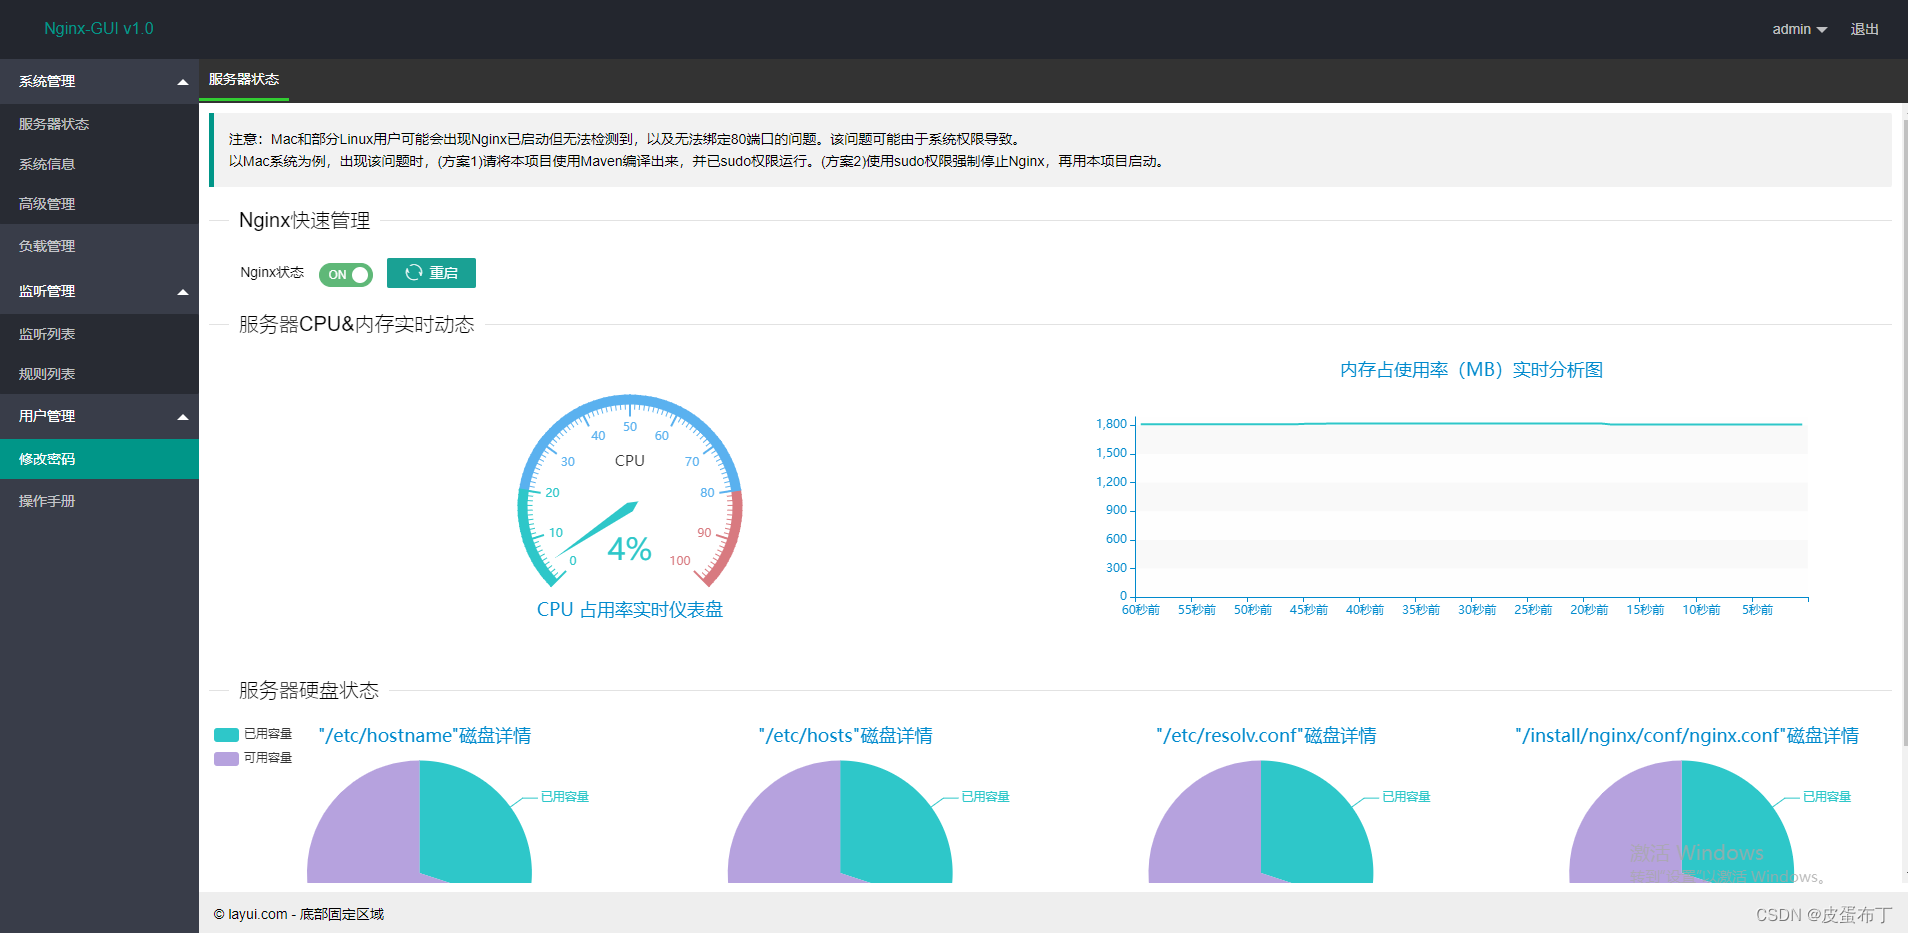The width and height of the screenshot is (1908, 933).
Task: Open 操作手册 in sidebar
Action: pos(99,501)
